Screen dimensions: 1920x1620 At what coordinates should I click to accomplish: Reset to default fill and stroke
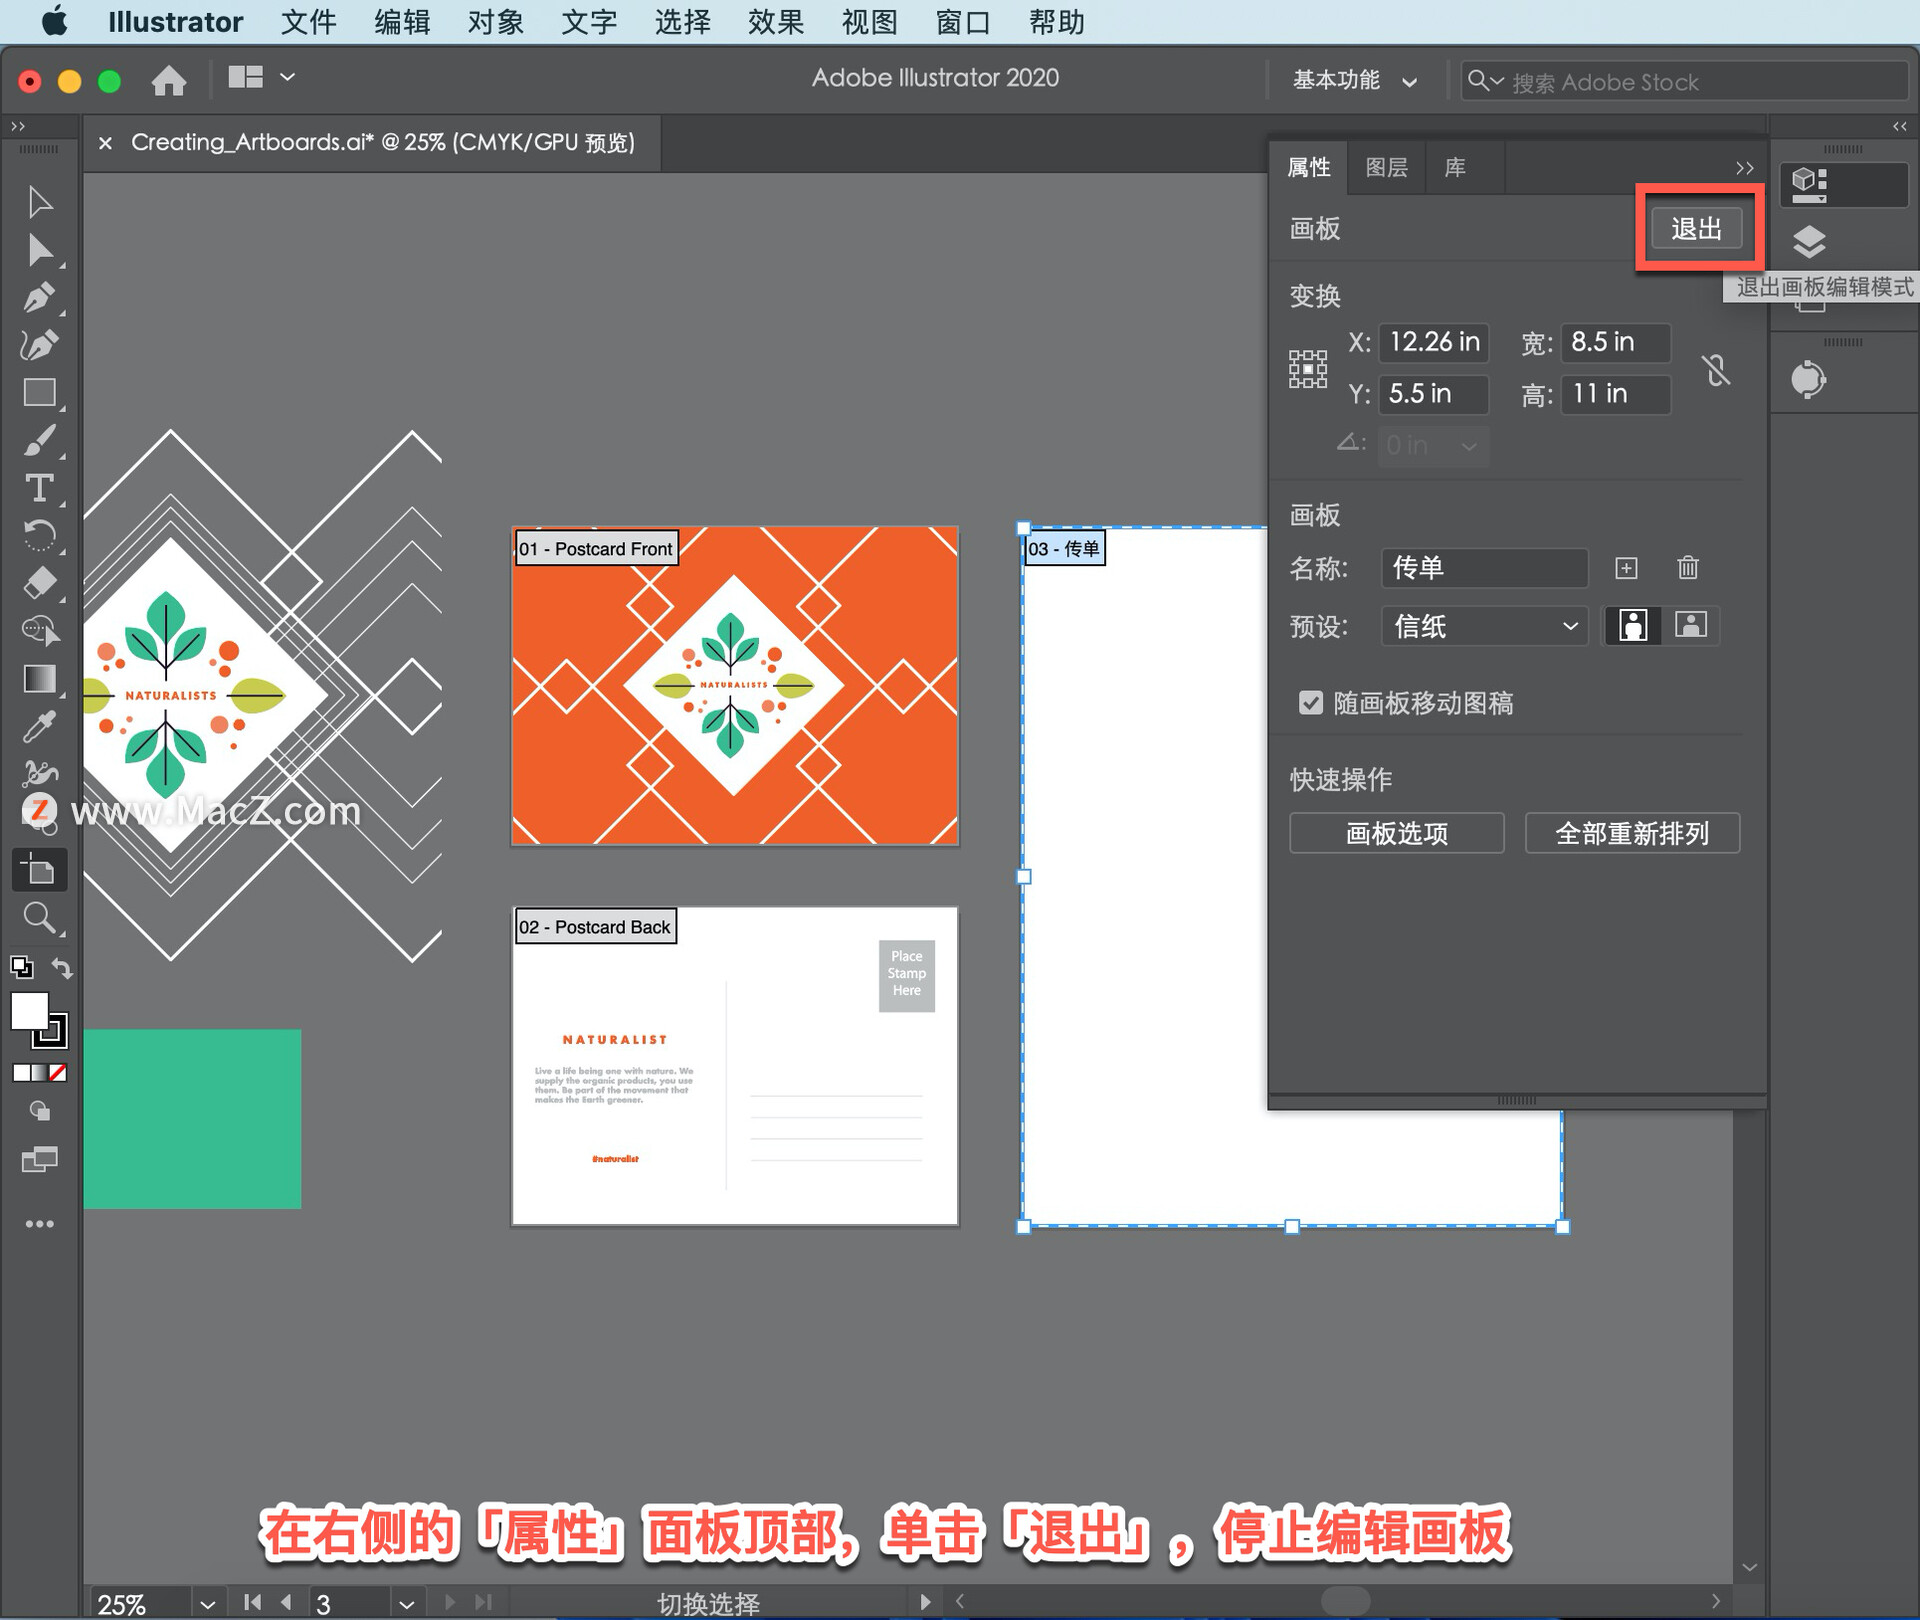click(21, 968)
